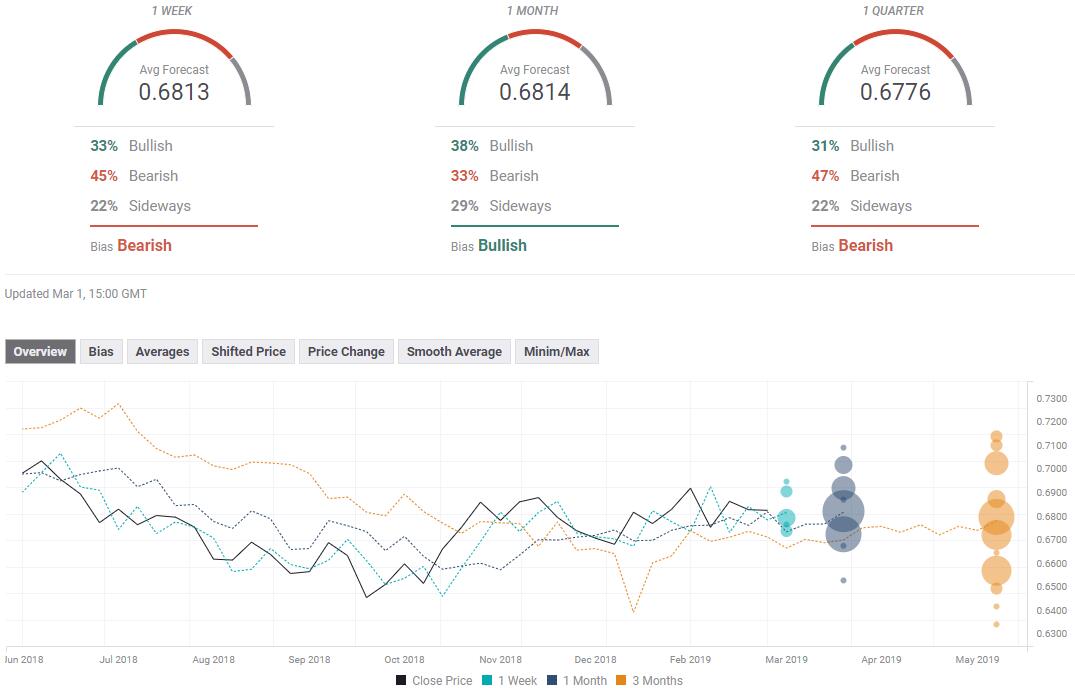The height and width of the screenshot is (688, 1075).
Task: Select the largest orange 3 Months bubble
Action: (x=996, y=518)
